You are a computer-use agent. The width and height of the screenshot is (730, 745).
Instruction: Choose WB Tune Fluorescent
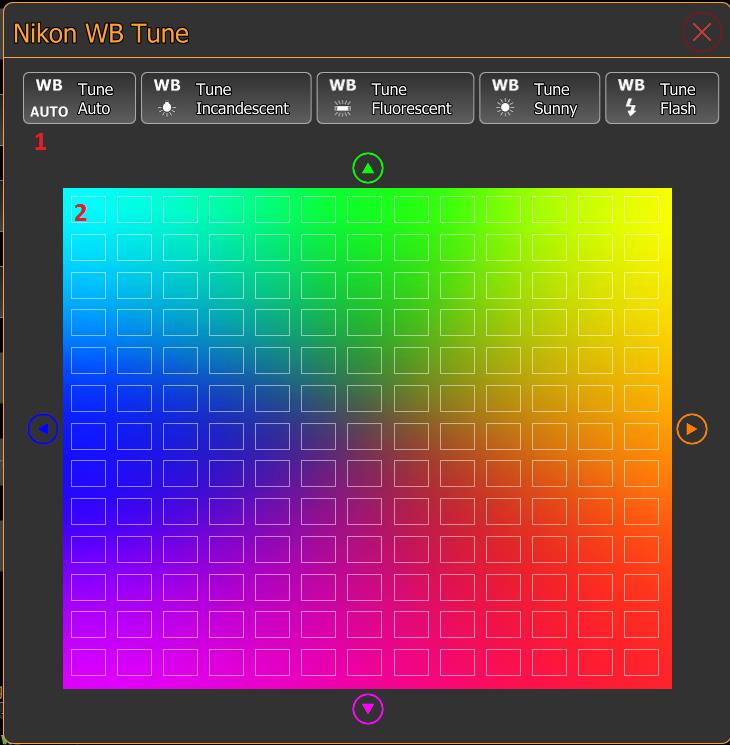click(x=395, y=98)
